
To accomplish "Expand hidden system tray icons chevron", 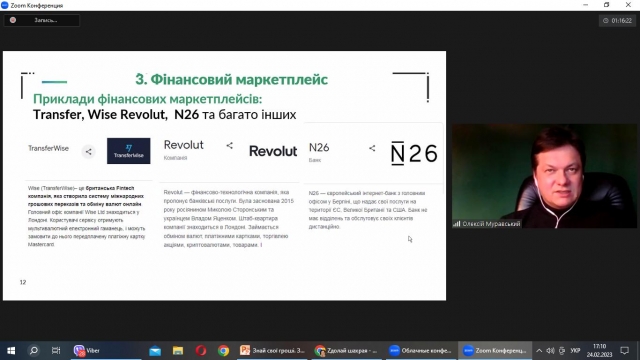I will 539,351.
